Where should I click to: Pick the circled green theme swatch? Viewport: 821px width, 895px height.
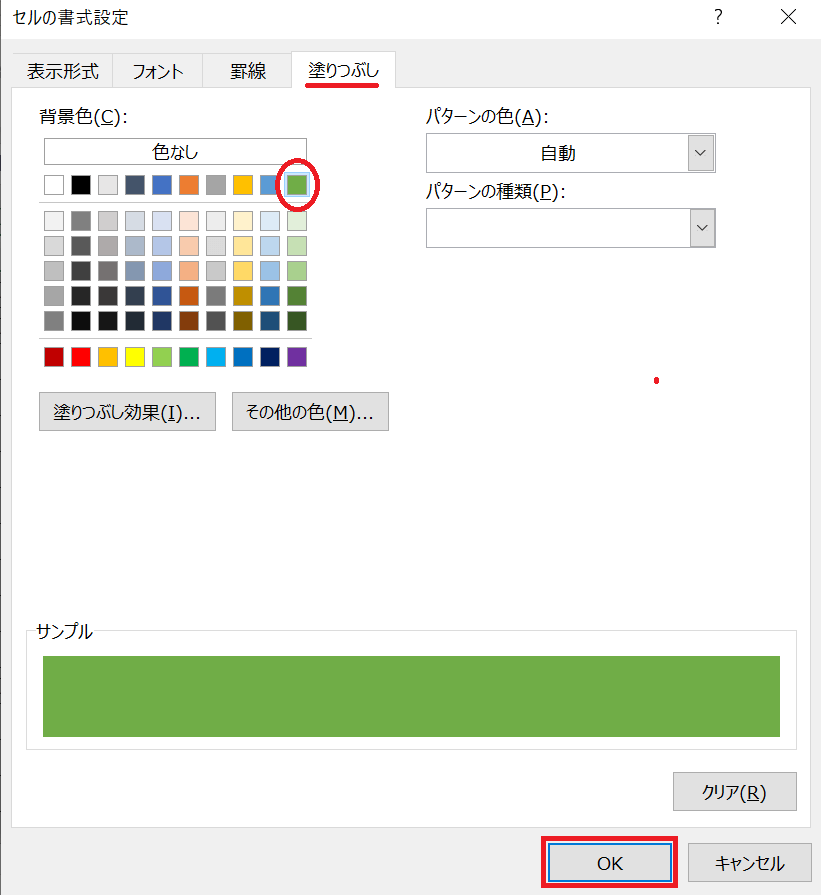pos(296,185)
